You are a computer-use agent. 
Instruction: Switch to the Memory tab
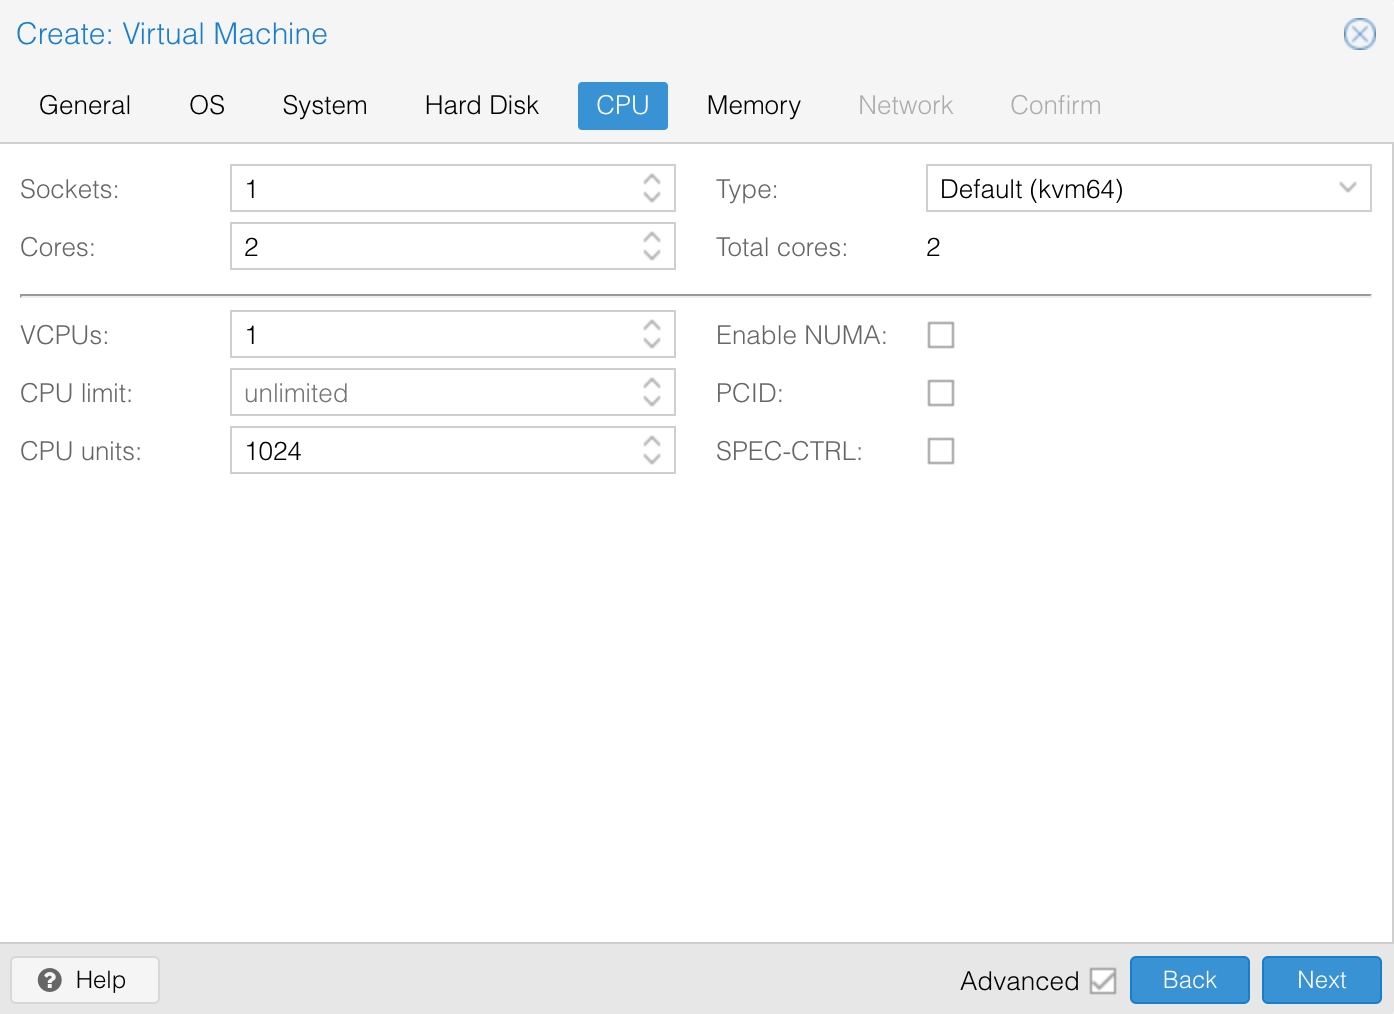pos(753,106)
